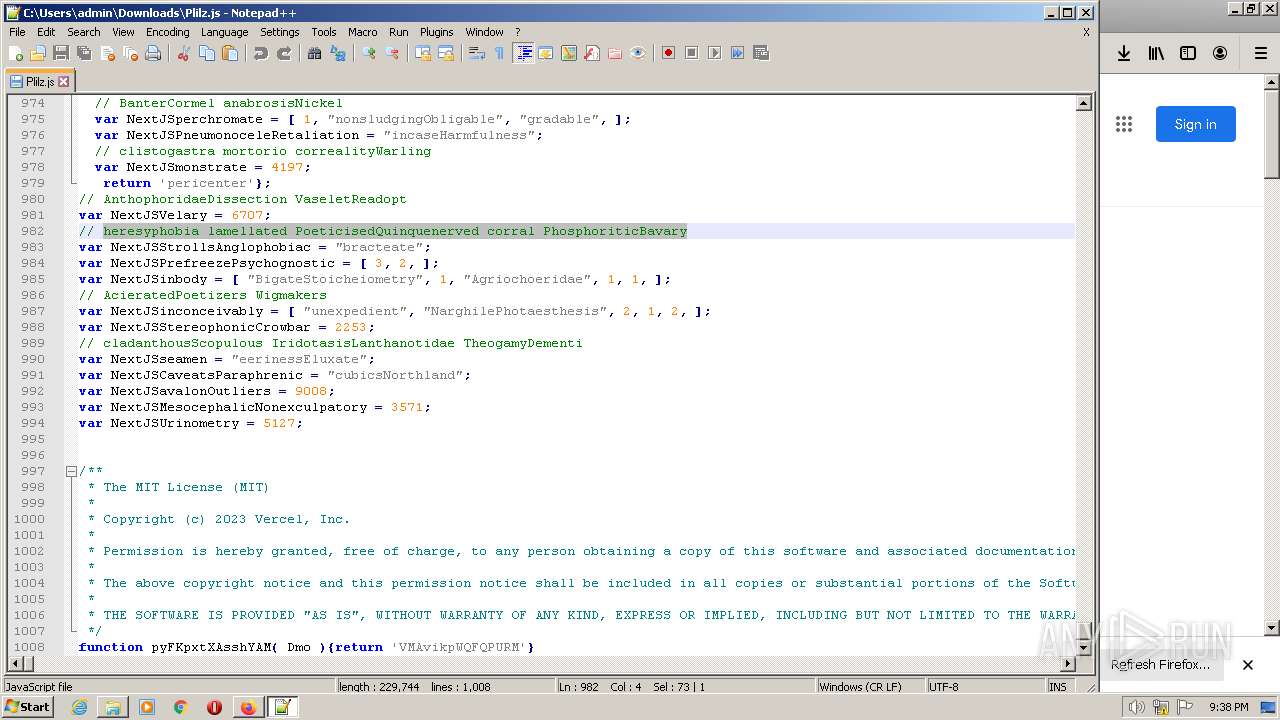Redo the edit via toolbar icon
Viewport: 1280px width, 720px height.
coord(284,53)
